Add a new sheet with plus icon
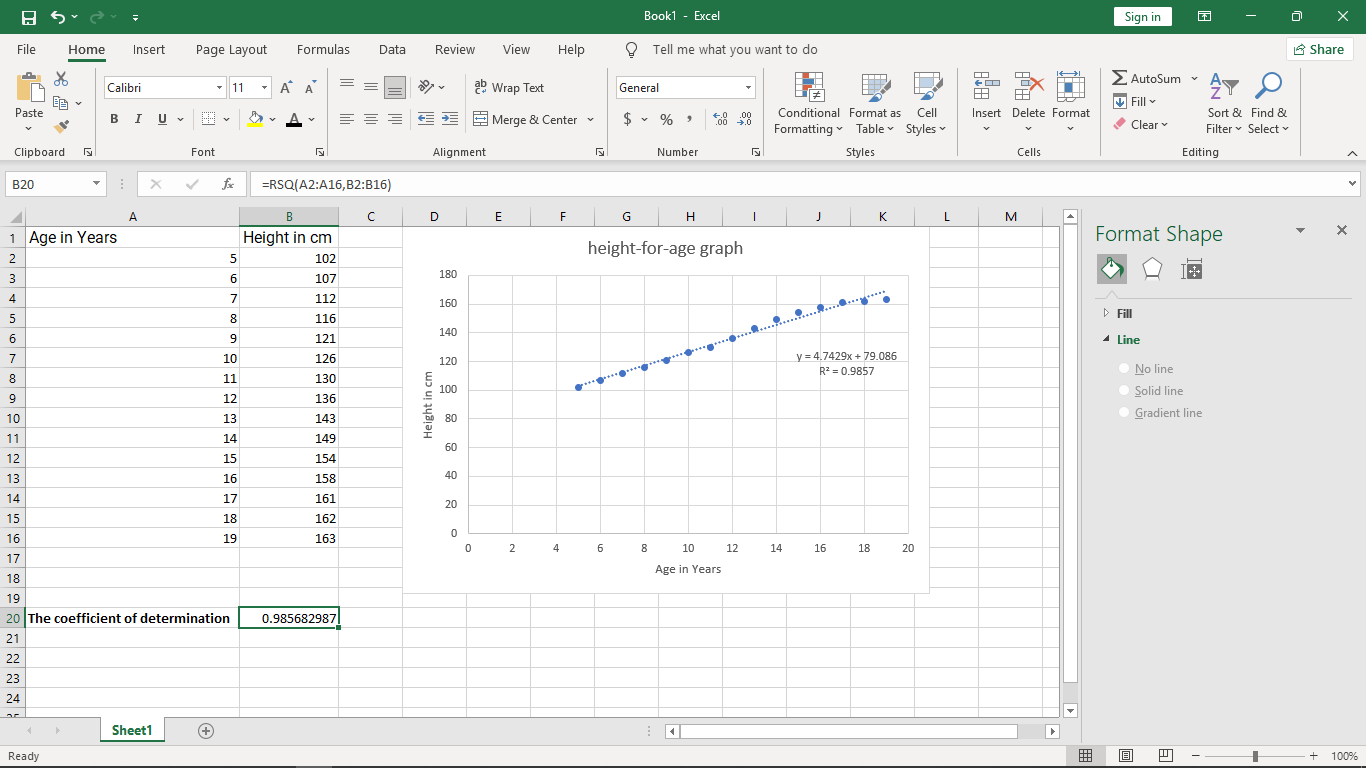Image resolution: width=1366 pixels, height=768 pixels. click(206, 730)
